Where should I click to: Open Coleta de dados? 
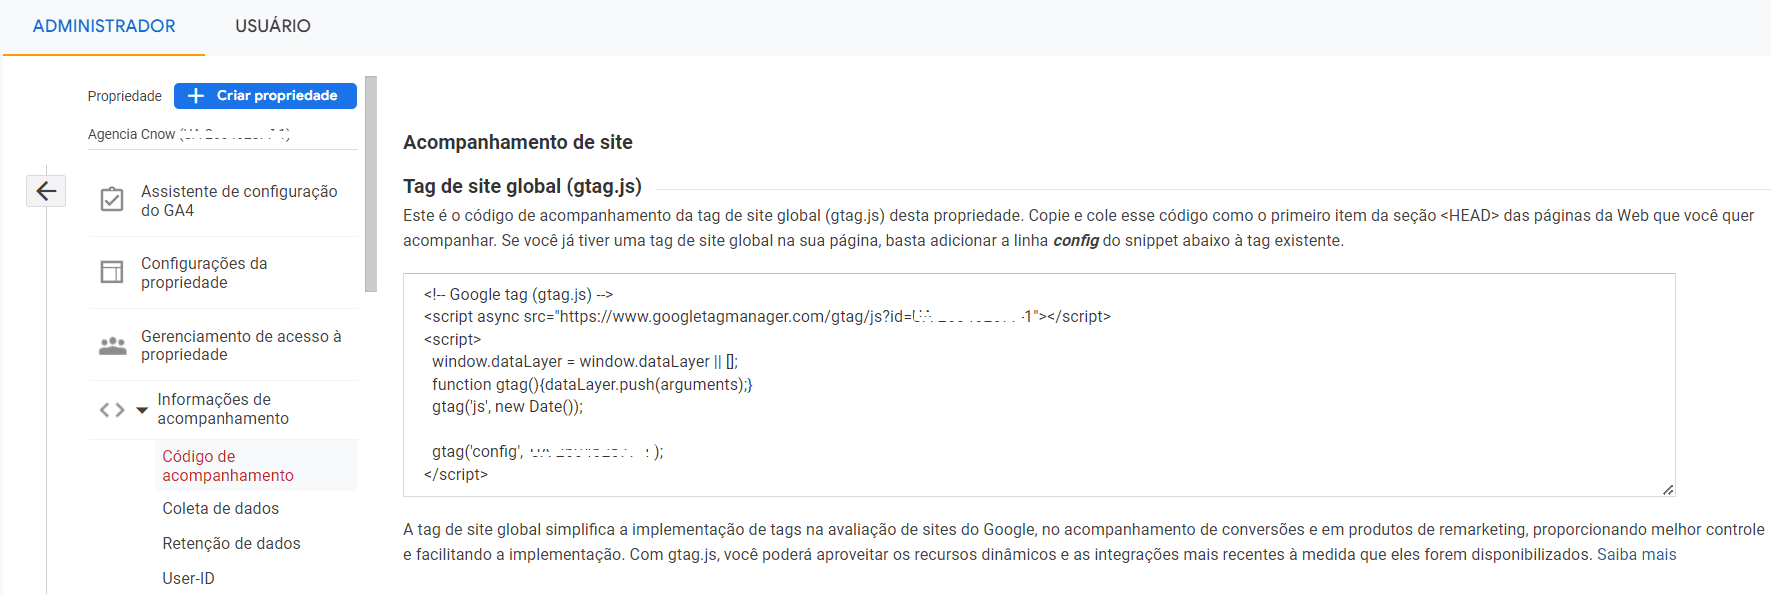(221, 508)
